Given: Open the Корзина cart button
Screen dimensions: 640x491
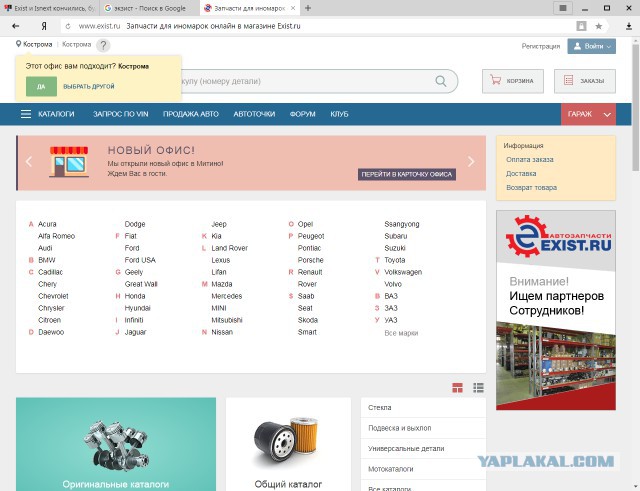Looking at the screenshot, I should 513,81.
